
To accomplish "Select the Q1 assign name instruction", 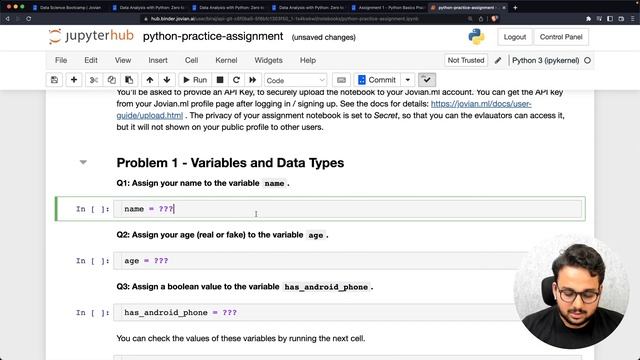I will coord(203,183).
